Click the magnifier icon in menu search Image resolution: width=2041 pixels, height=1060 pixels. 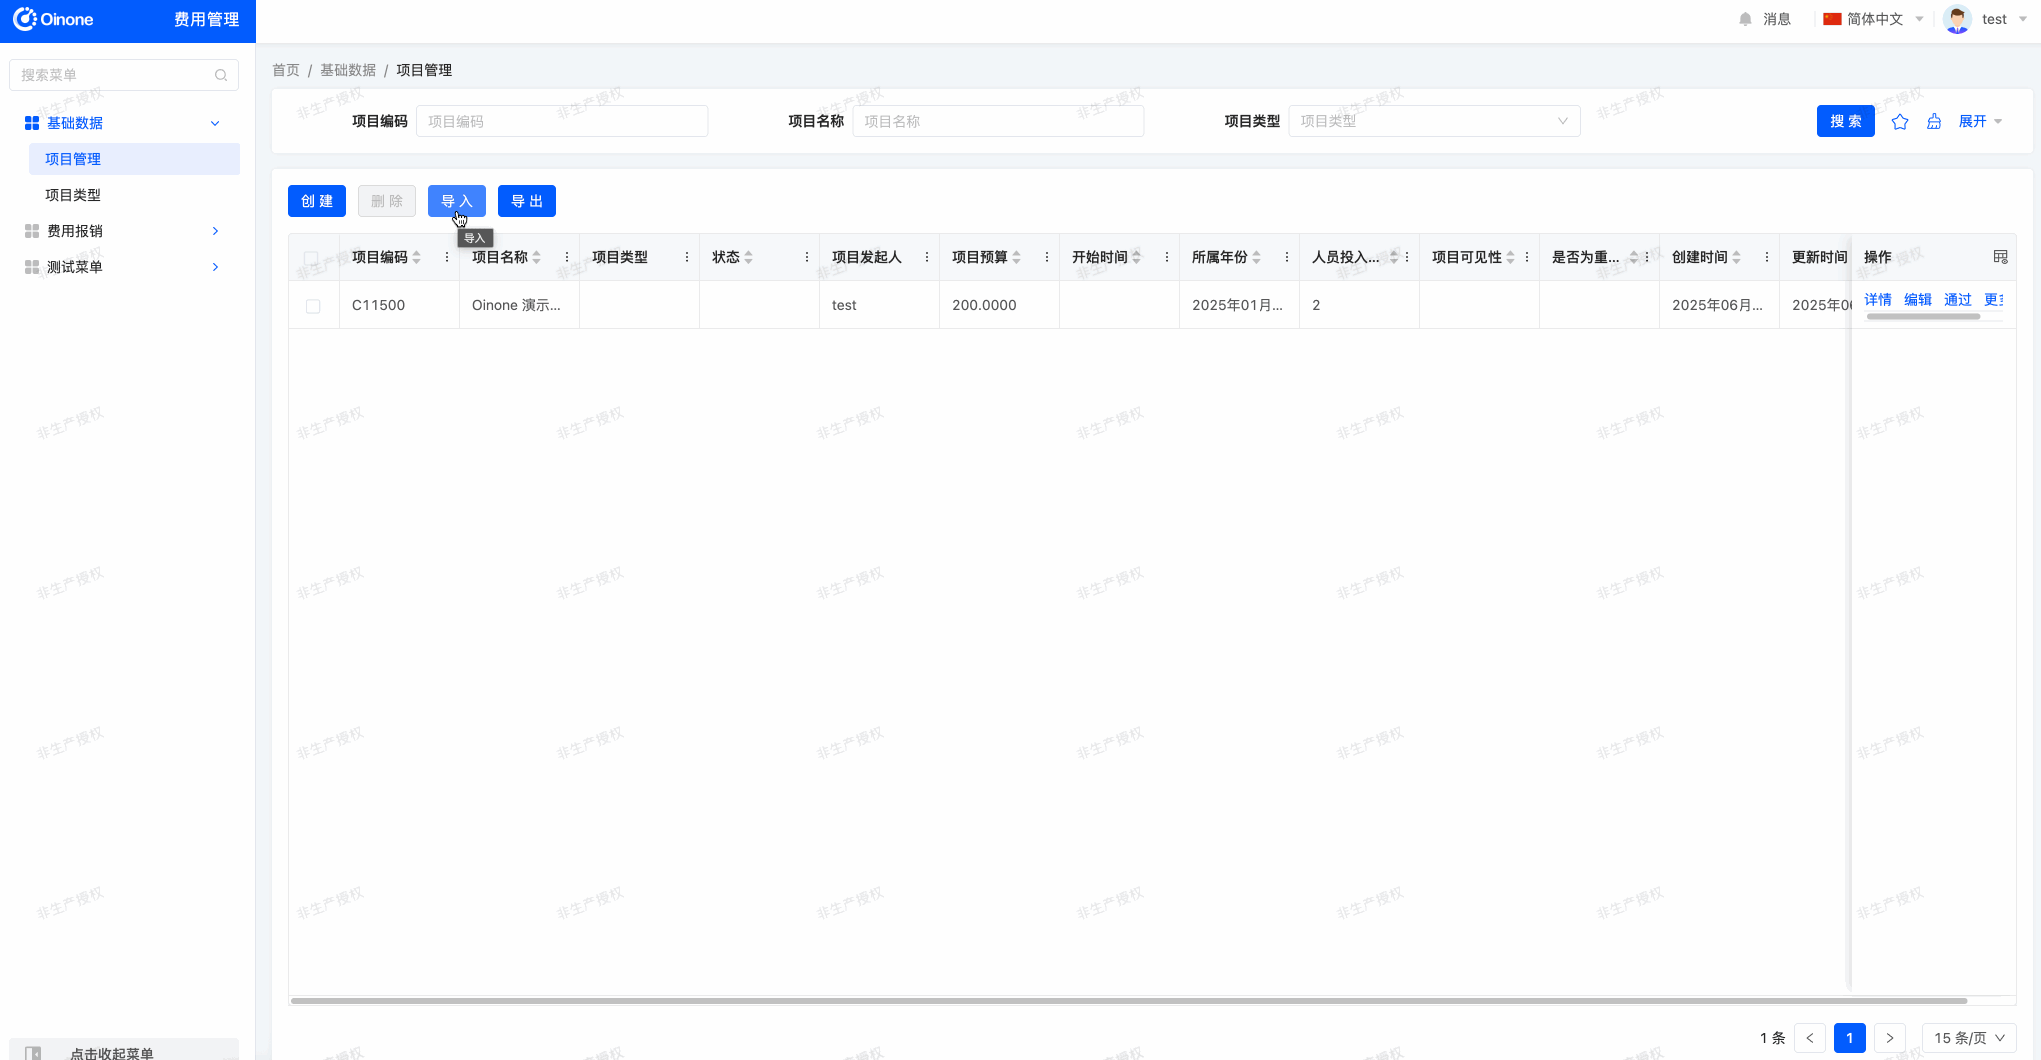221,75
